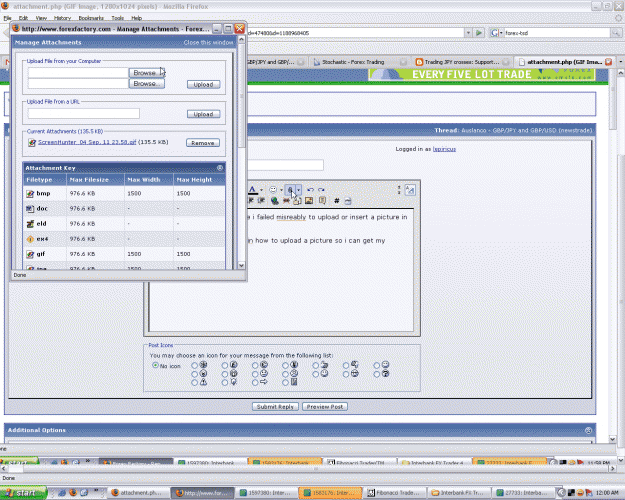The image size is (625, 500).
Task: Remove the ScreenHunter attachment
Action: (x=203, y=143)
